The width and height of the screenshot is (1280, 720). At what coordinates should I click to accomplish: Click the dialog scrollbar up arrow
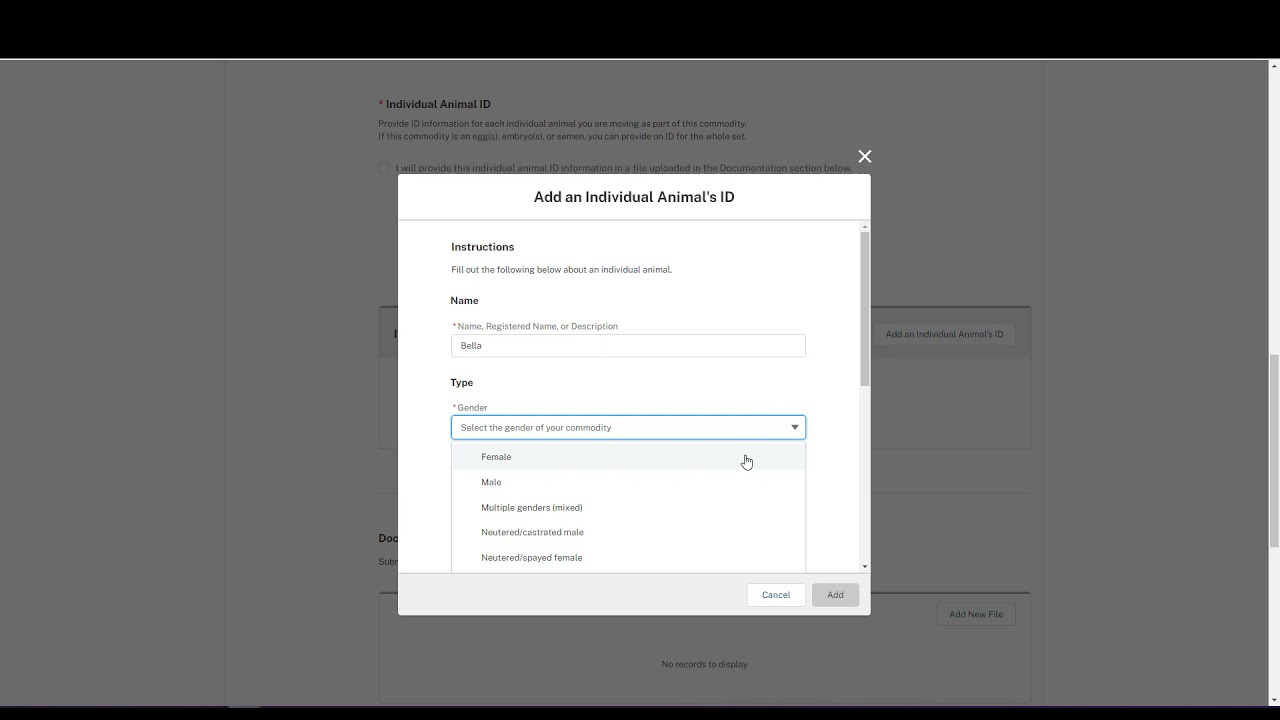coord(865,227)
